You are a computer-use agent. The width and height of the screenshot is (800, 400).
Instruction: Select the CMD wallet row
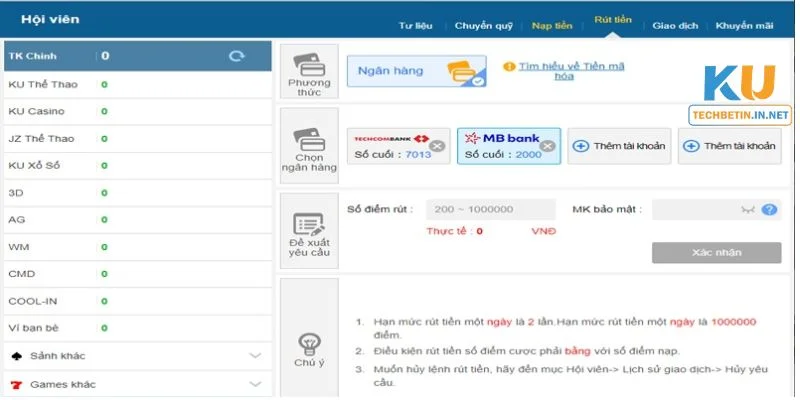pyautogui.click(x=138, y=274)
